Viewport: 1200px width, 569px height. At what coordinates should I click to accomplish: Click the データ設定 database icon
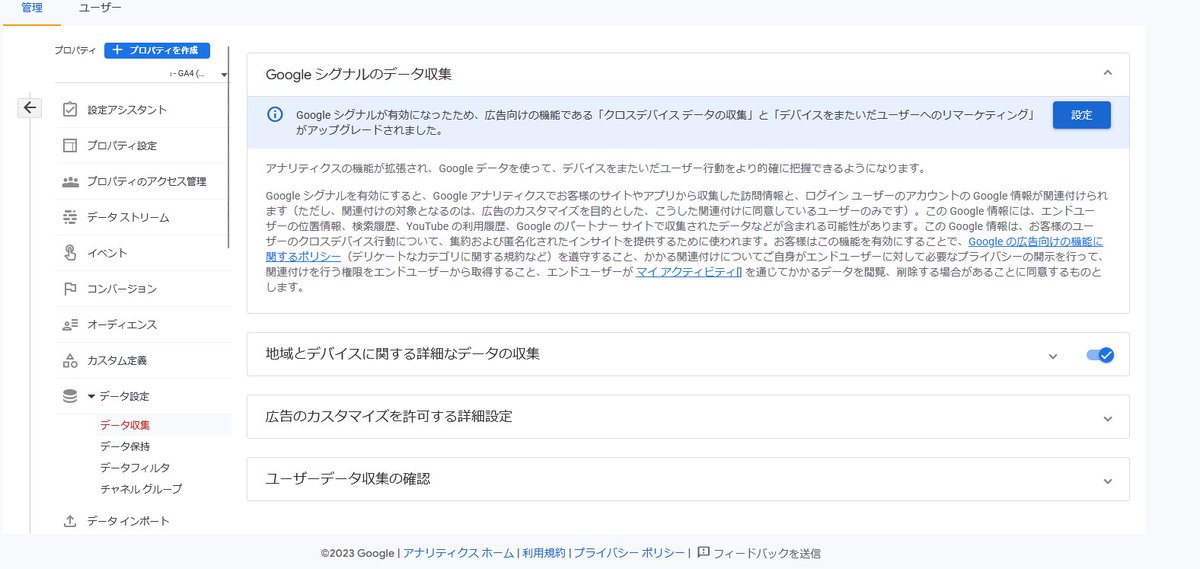70,396
